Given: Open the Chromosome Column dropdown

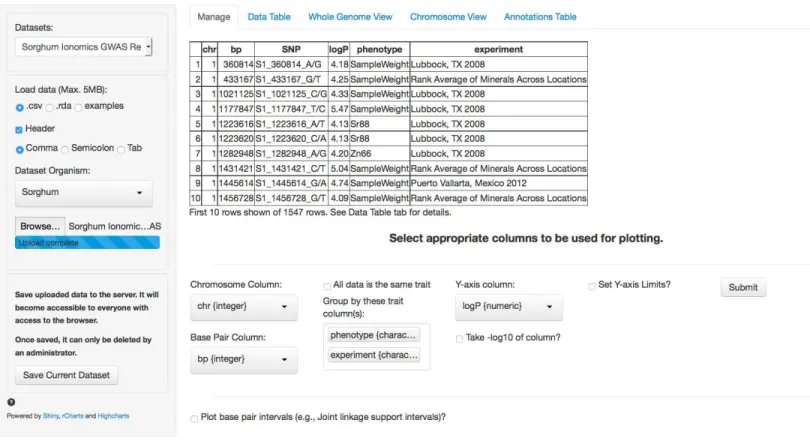Looking at the screenshot, I should [x=243, y=307].
